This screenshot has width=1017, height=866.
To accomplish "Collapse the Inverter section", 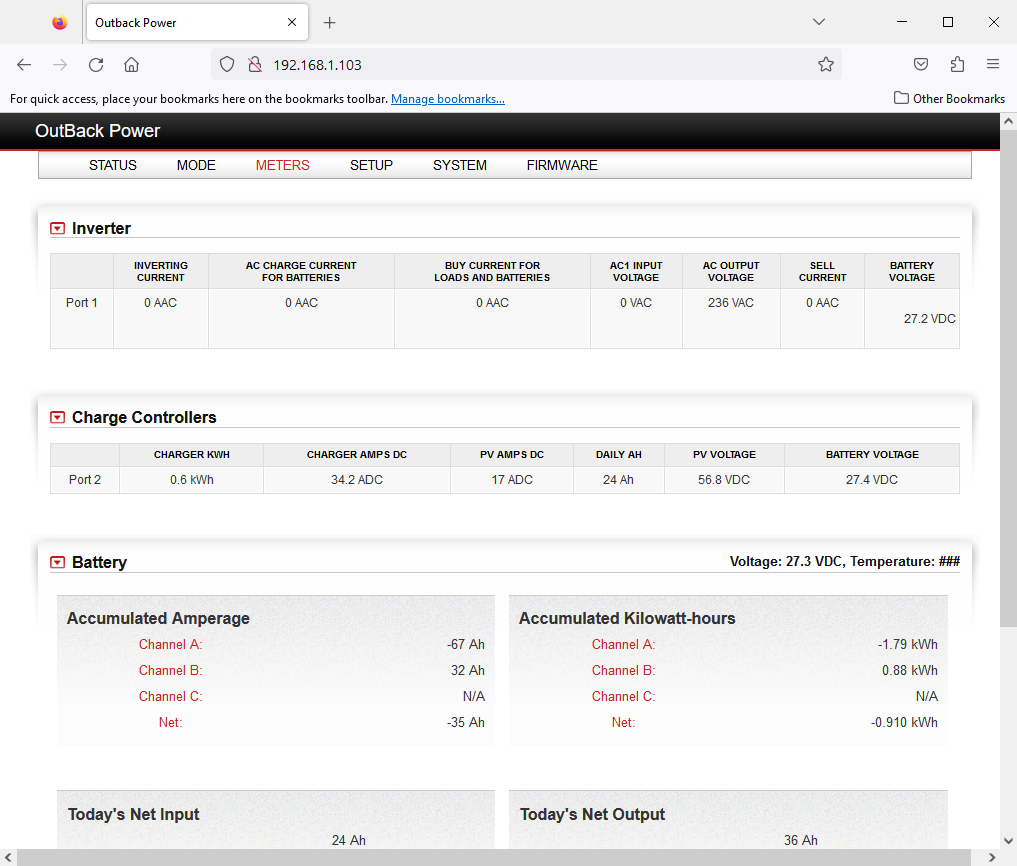I will (x=58, y=229).
